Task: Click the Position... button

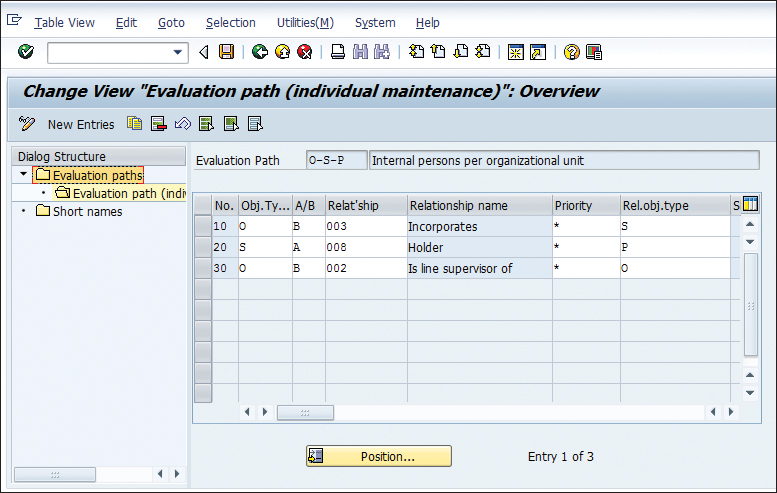Action: coord(379,456)
